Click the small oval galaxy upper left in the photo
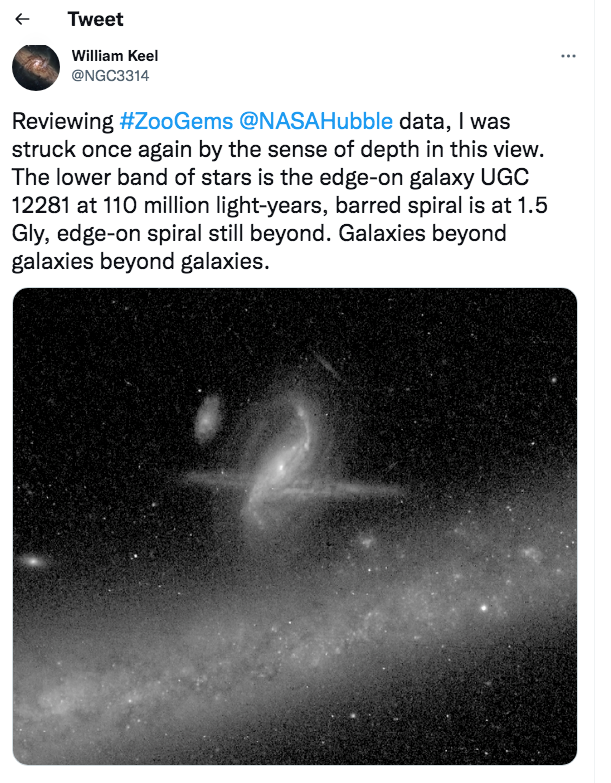The image size is (611, 783). coord(209,416)
